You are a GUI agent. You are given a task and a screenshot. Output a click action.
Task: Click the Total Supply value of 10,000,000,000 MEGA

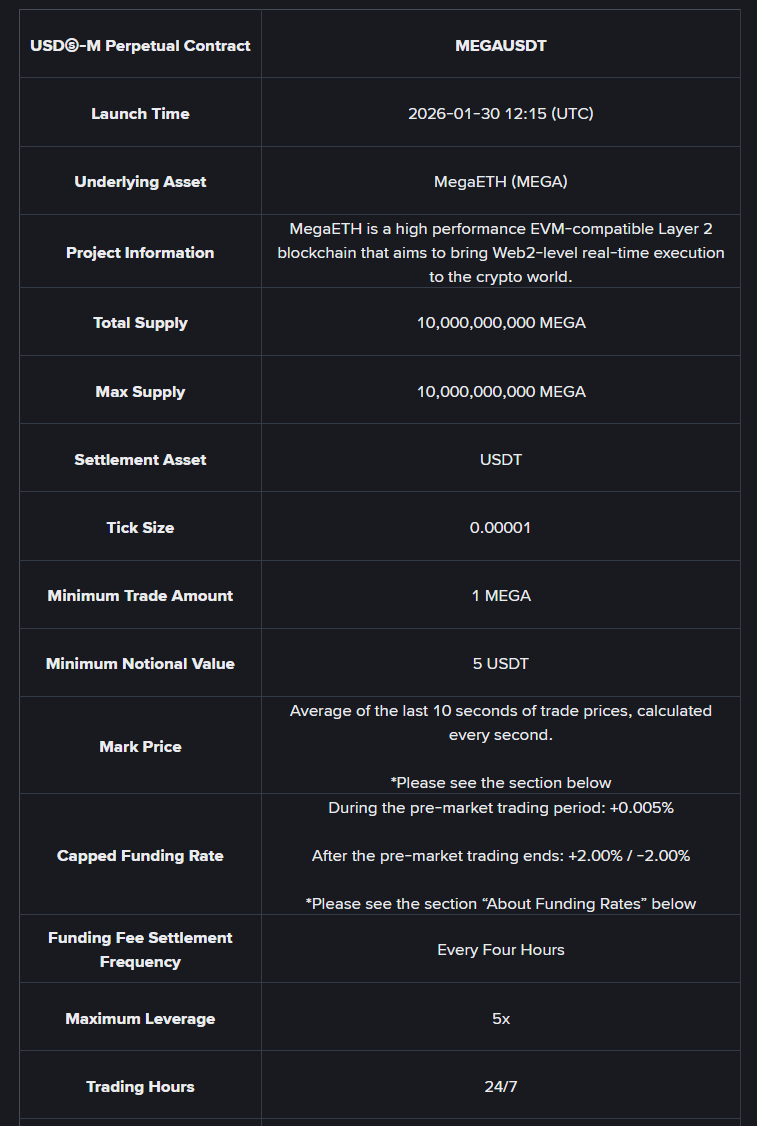coord(500,323)
